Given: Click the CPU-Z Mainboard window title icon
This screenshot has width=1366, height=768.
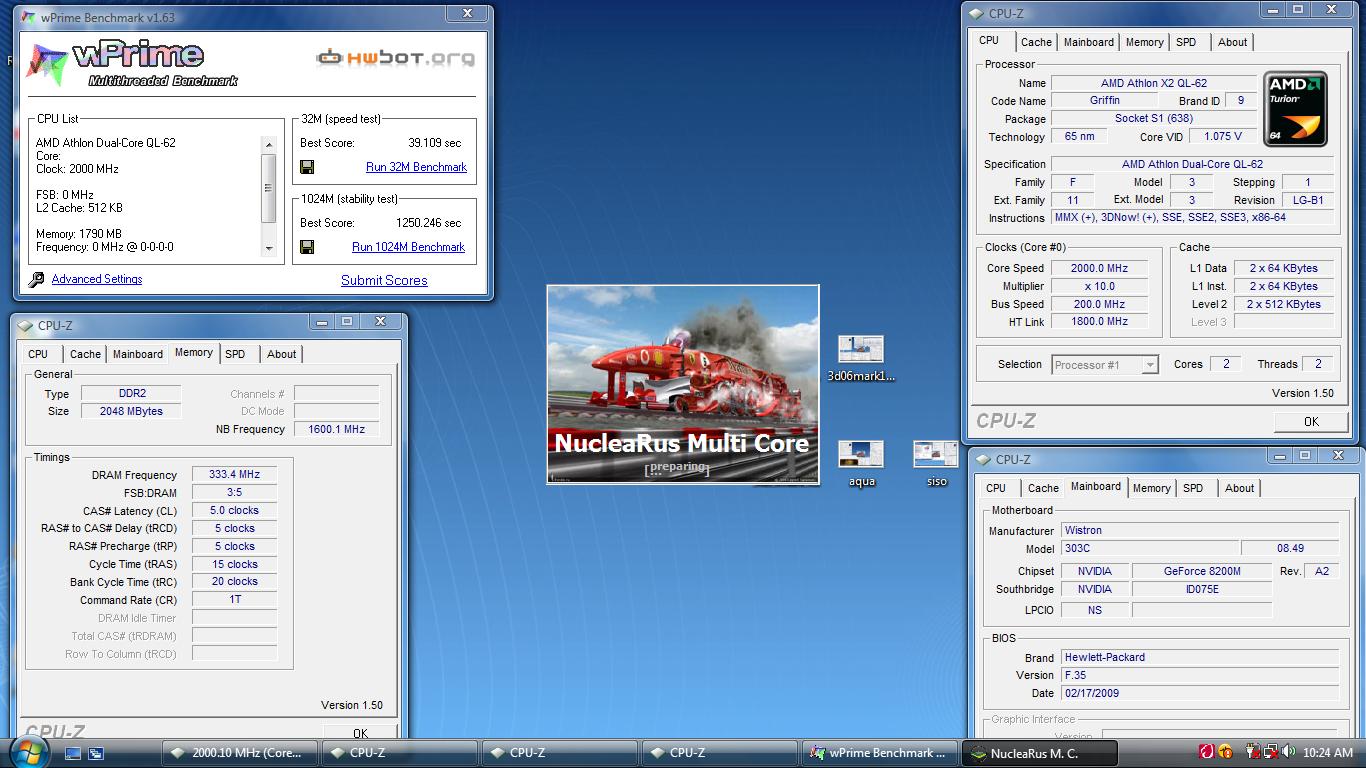Looking at the screenshot, I should (983, 459).
